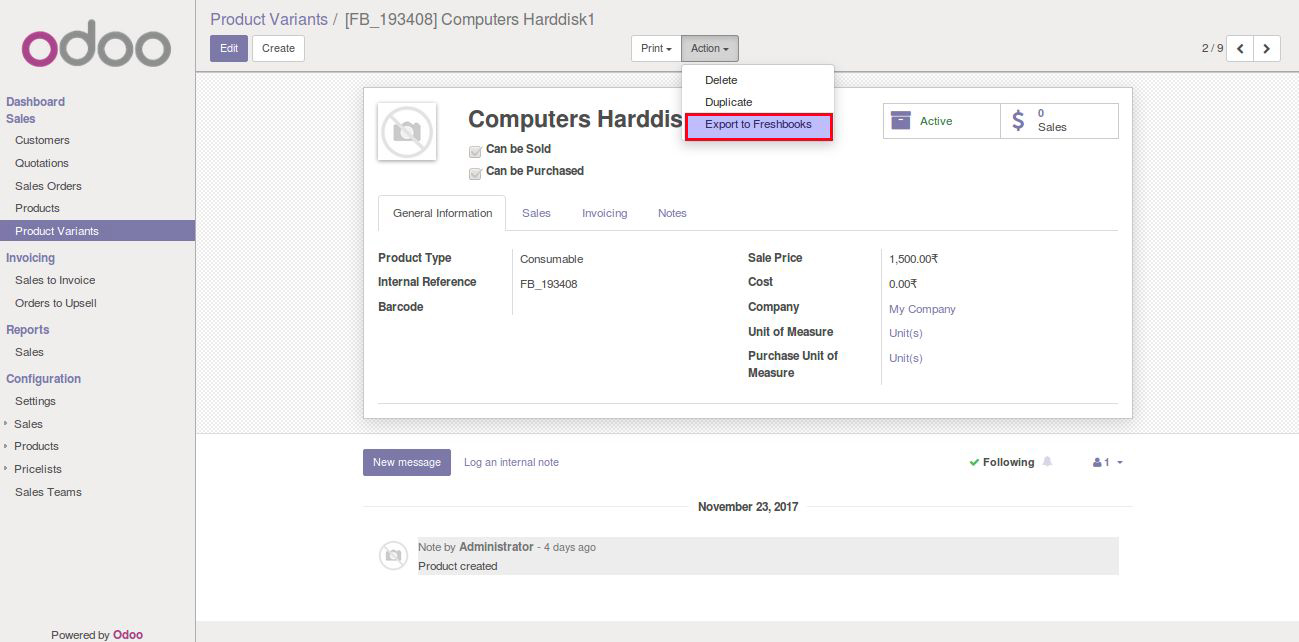Switch to the Notes tab
The image size is (1299, 642).
point(672,213)
